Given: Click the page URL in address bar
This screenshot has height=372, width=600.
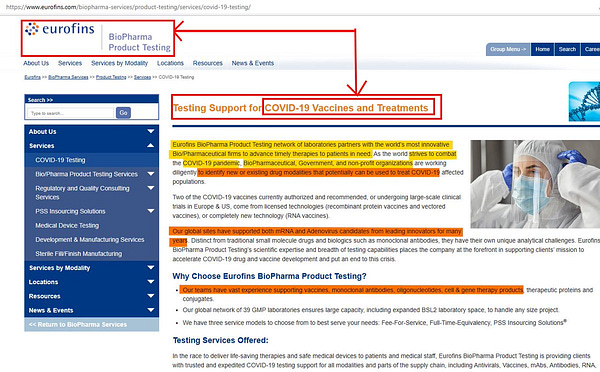Looking at the screenshot, I should point(128,7).
